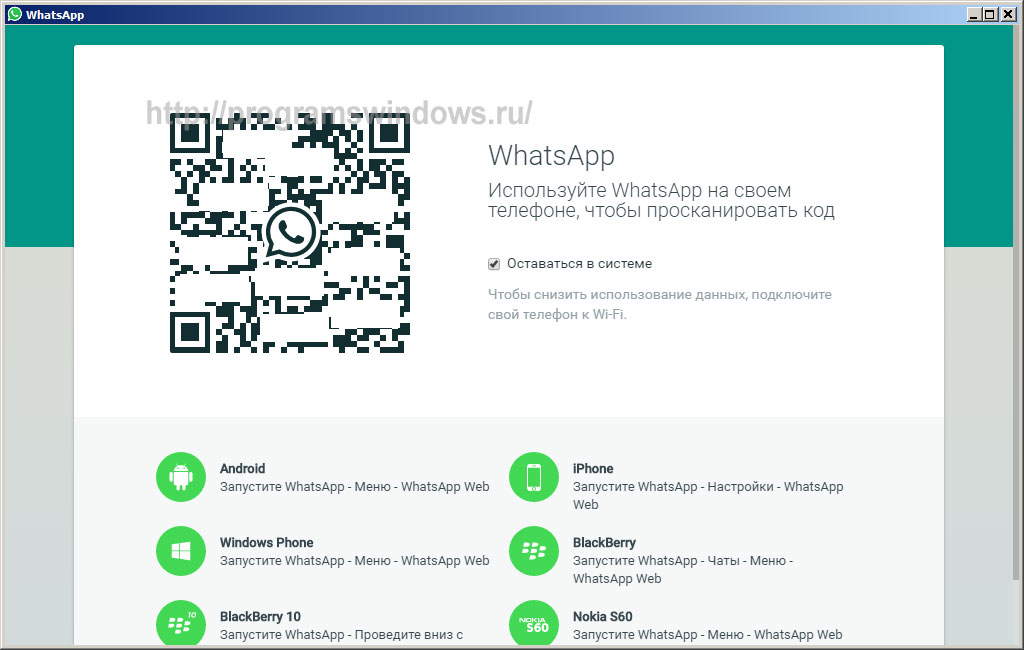The width and height of the screenshot is (1024, 650).
Task: Click the Nokia S60 icon
Action: point(534,623)
